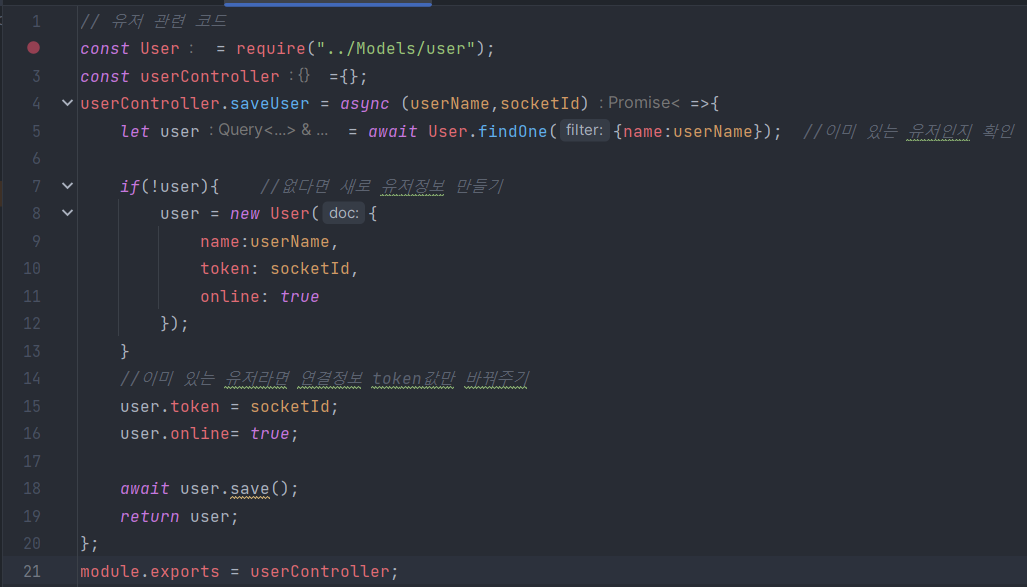Remove the breakpoint on line 2
Viewport: 1027px width, 587px height.
[33, 48]
